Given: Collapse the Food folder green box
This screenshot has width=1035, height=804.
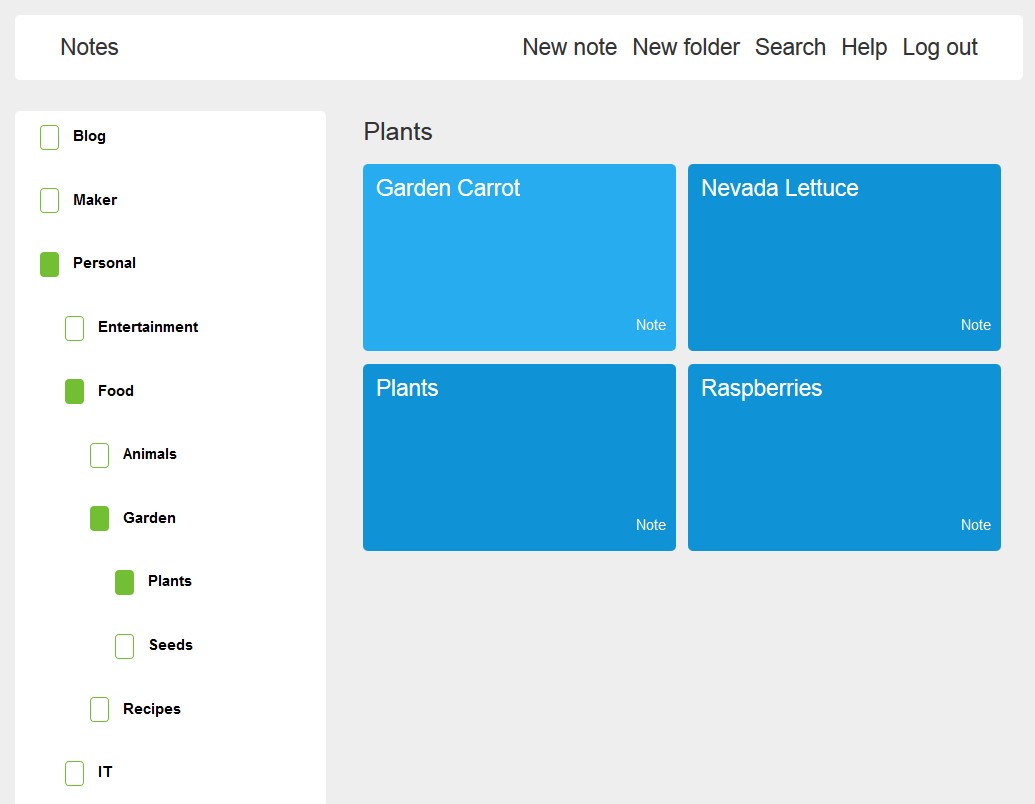Looking at the screenshot, I should click(x=75, y=391).
